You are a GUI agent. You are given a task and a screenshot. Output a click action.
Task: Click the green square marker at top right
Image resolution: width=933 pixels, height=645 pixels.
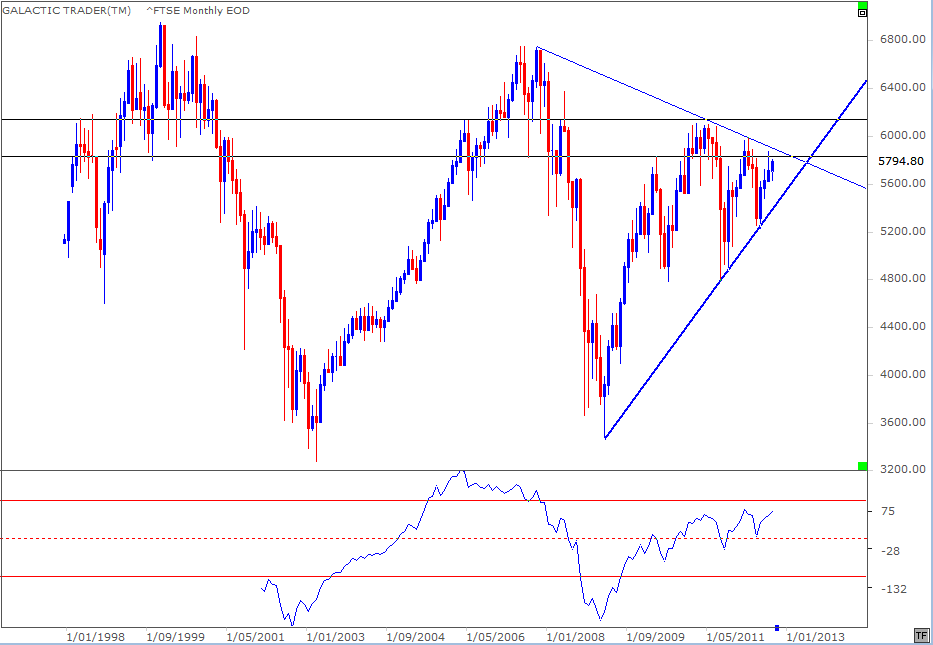pos(862,6)
